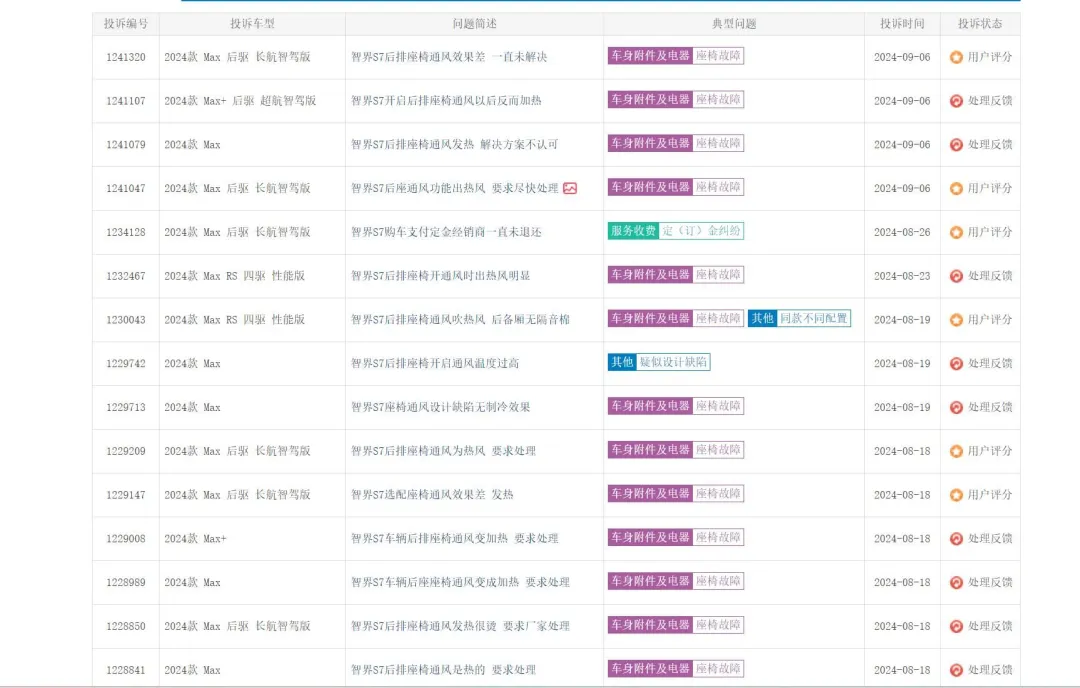Click the 用户评分 star icon for complaint 1241320
The height and width of the screenshot is (688, 1080).
[x=956, y=57]
